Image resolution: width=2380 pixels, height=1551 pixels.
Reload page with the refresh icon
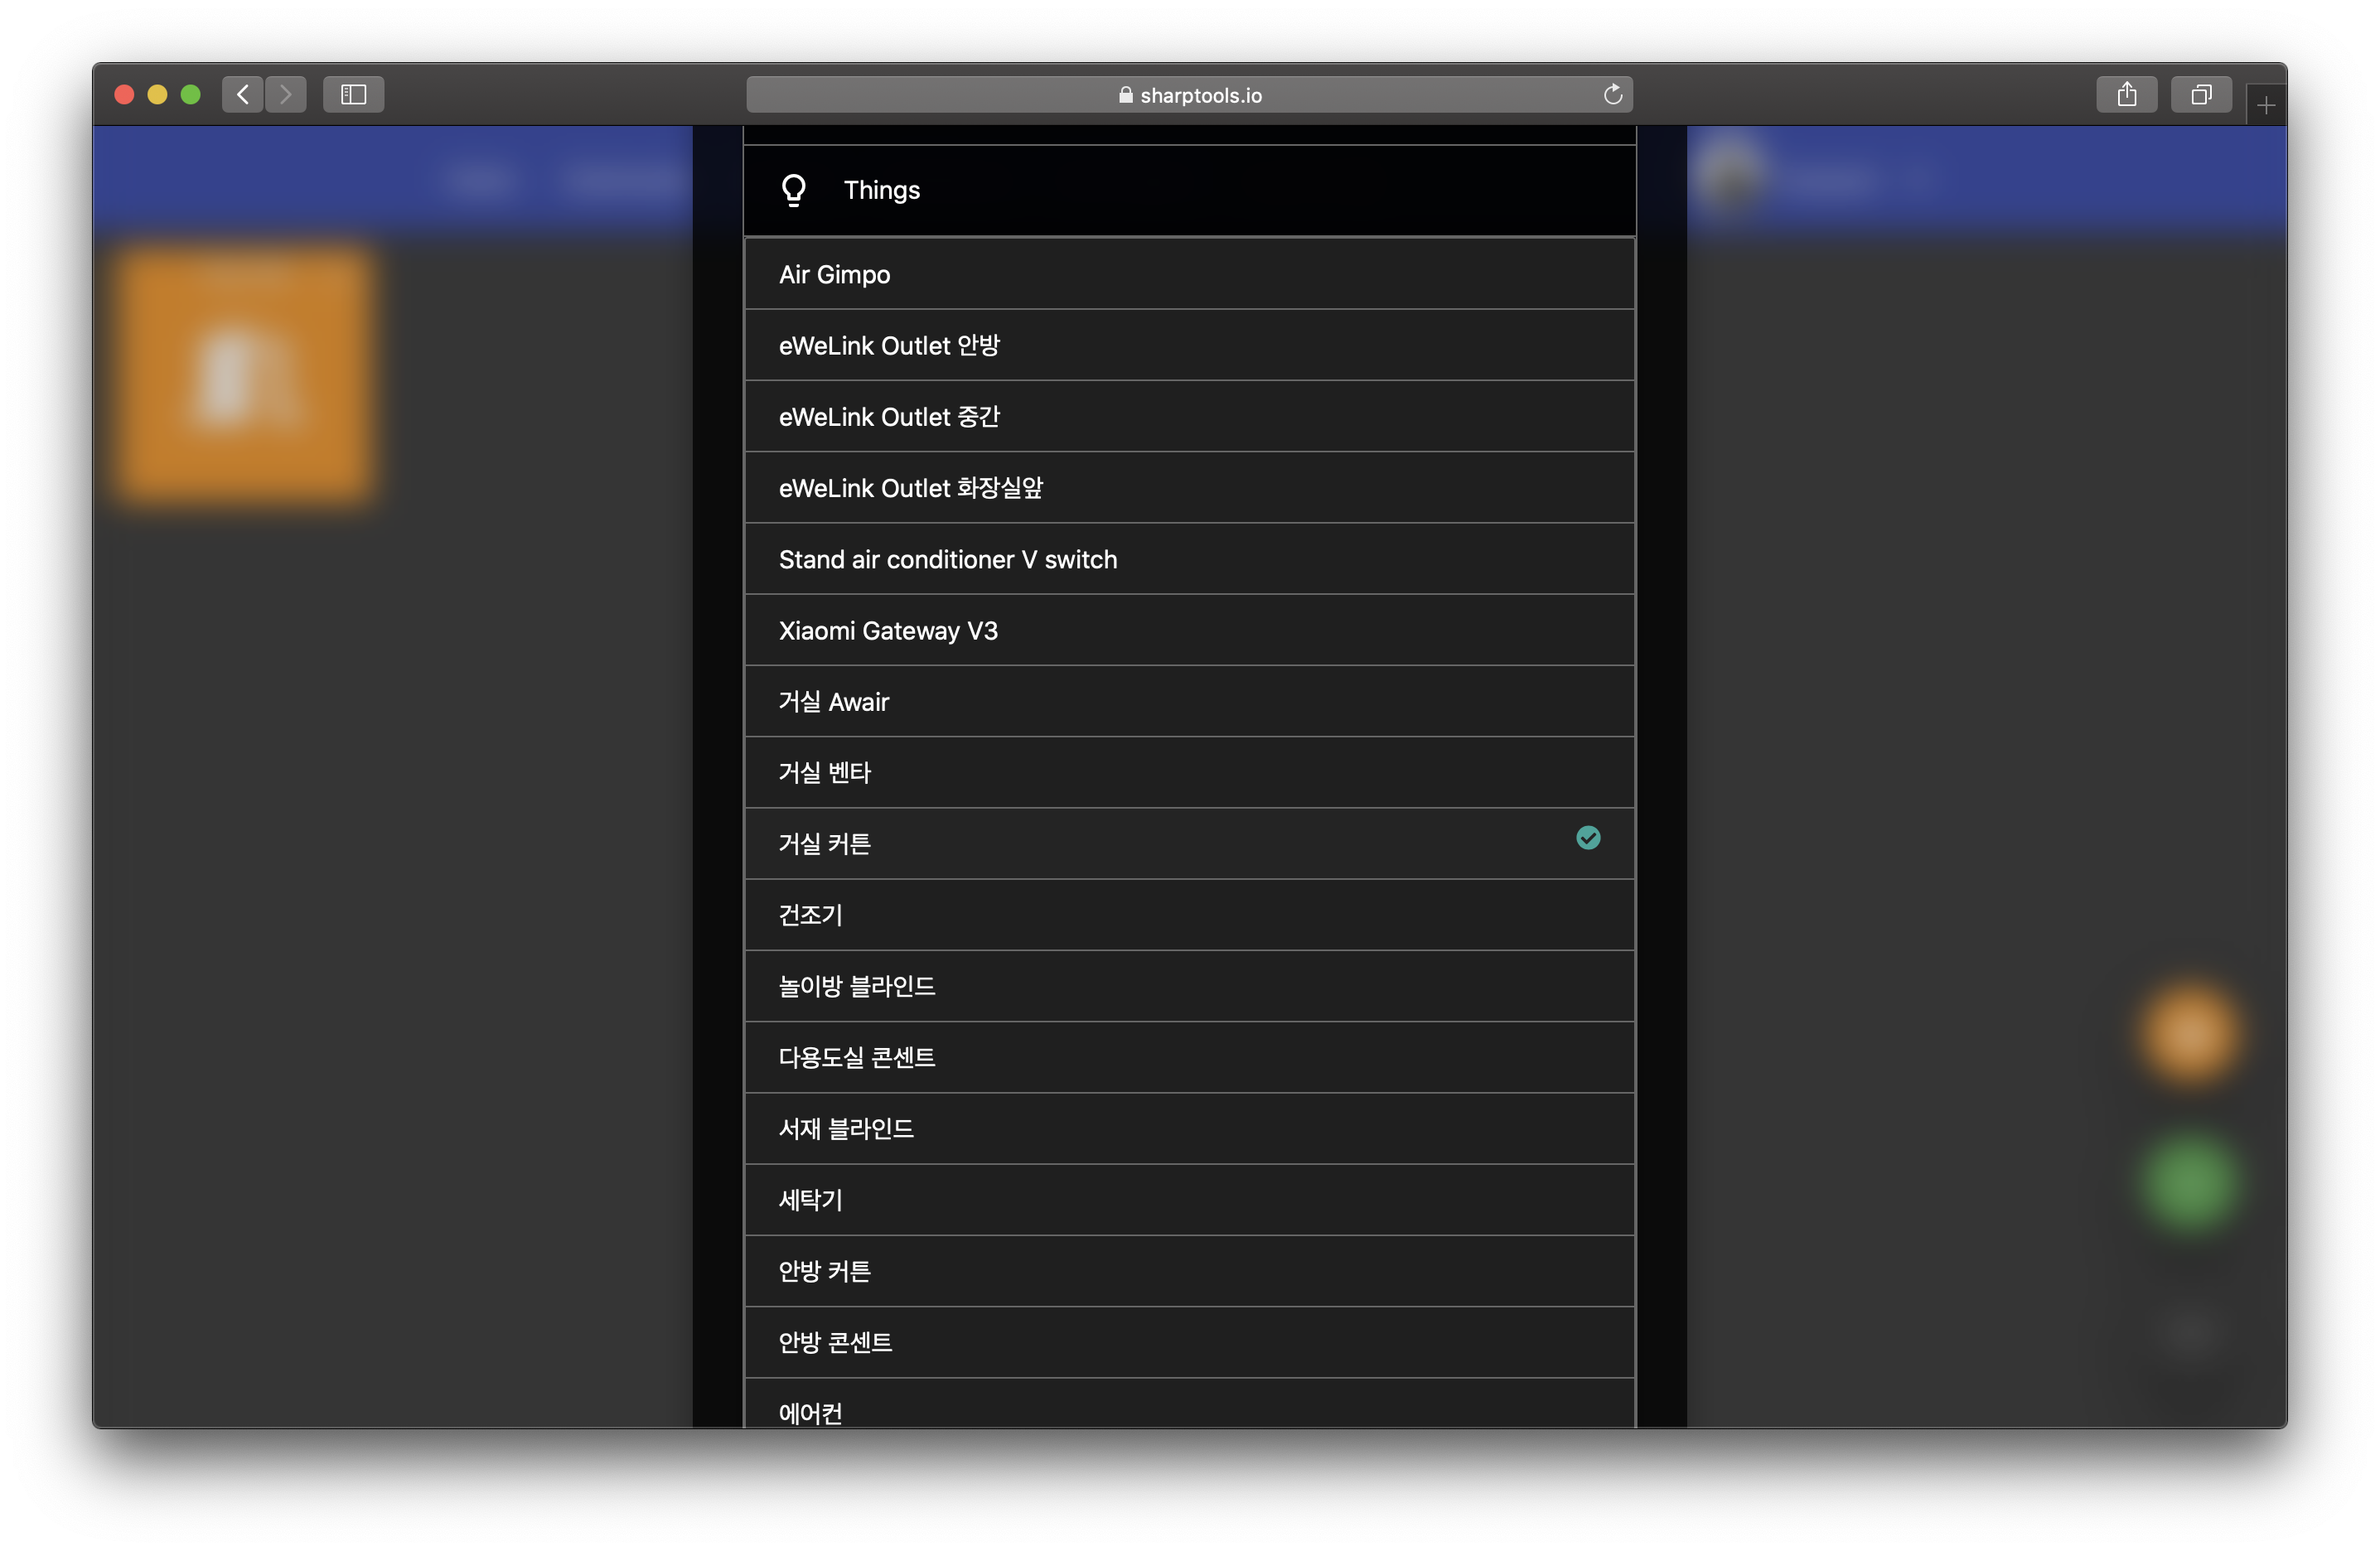pos(1612,94)
